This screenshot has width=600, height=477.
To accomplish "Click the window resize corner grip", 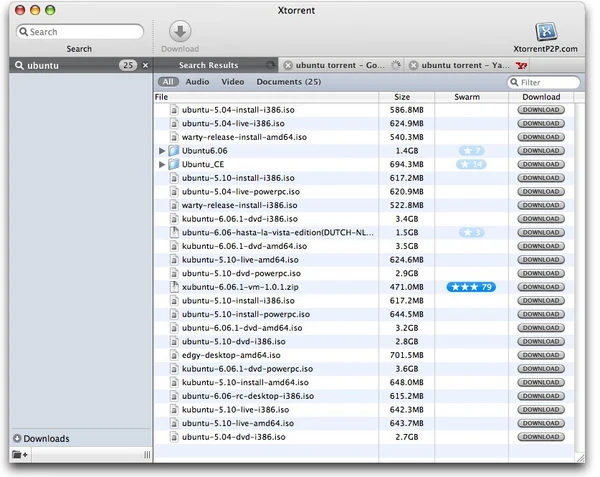I will [580, 458].
